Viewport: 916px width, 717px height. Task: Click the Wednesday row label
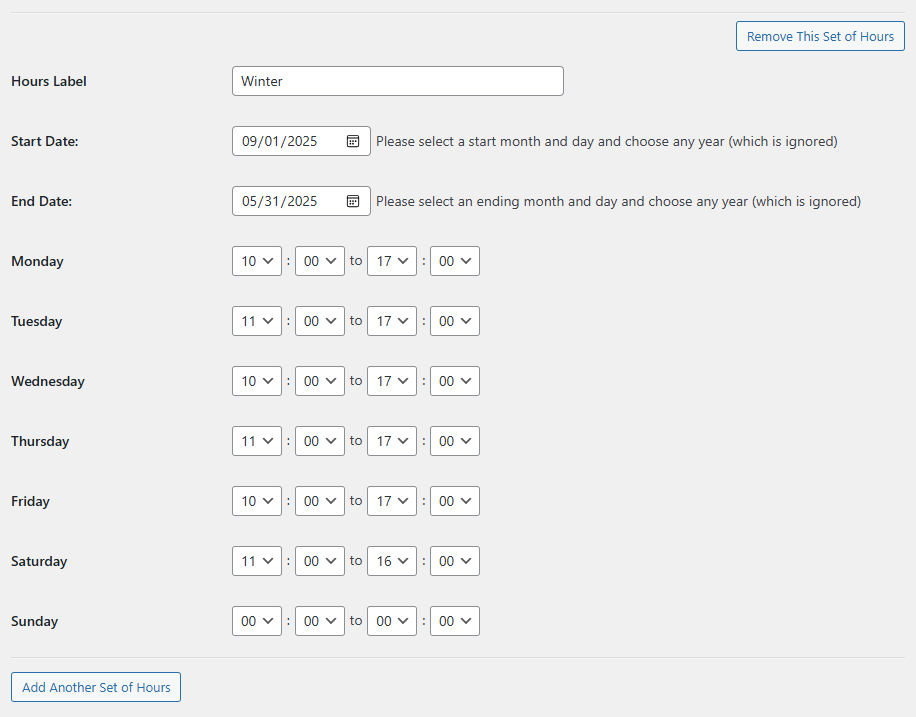(x=48, y=381)
